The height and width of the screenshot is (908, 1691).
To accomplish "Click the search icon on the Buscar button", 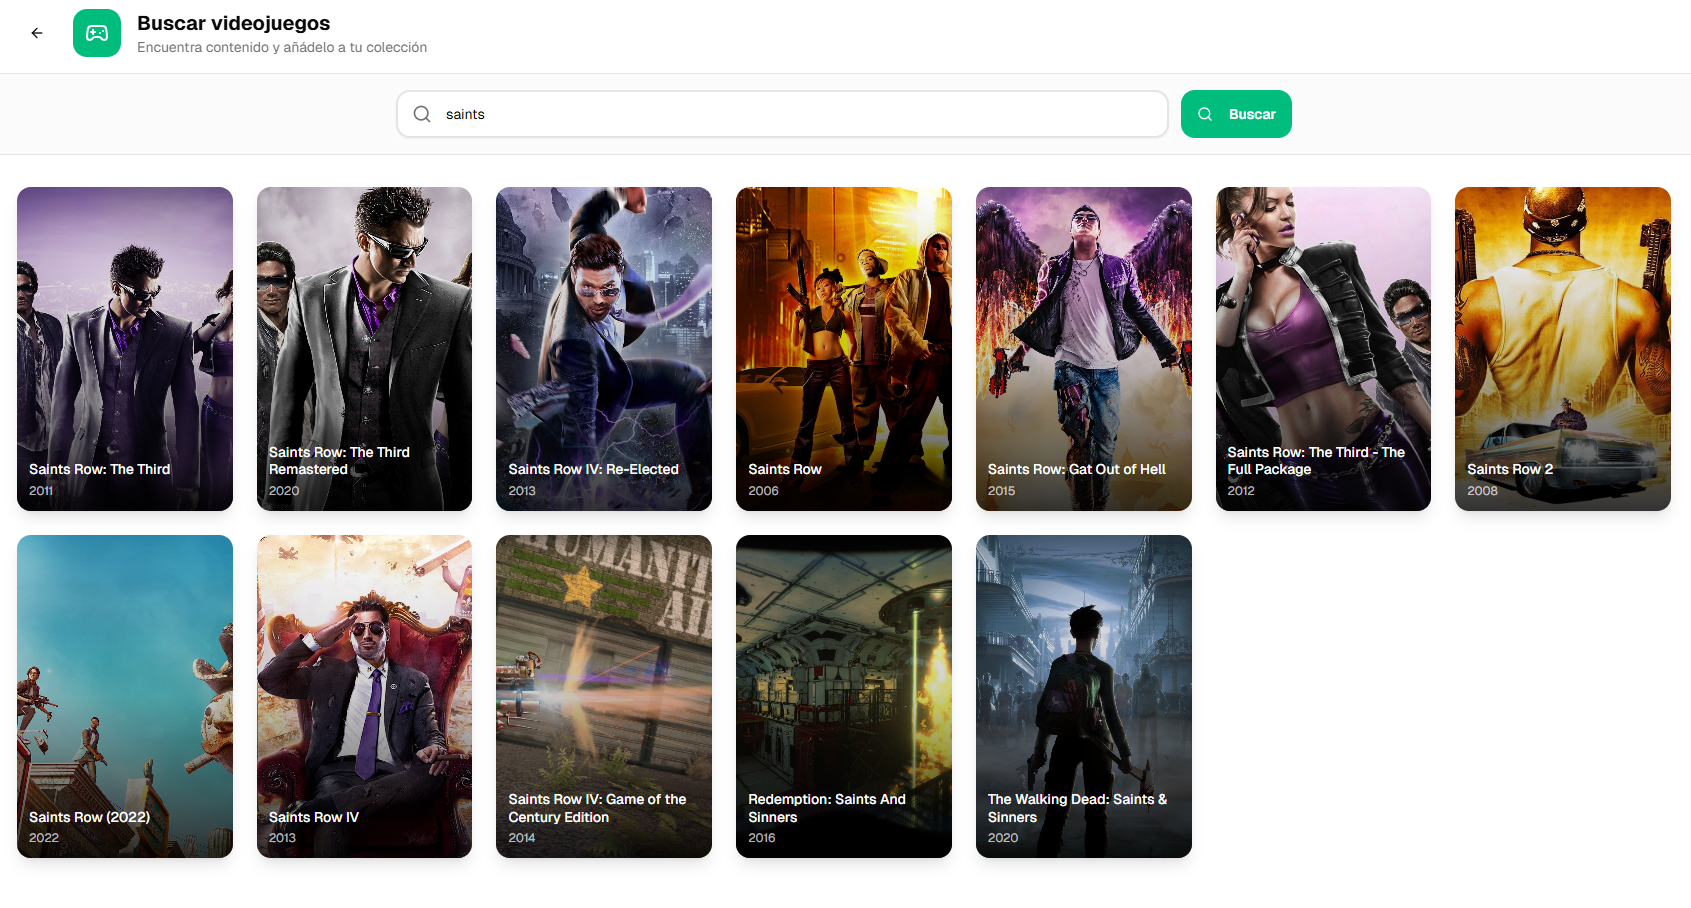I will (x=1206, y=114).
